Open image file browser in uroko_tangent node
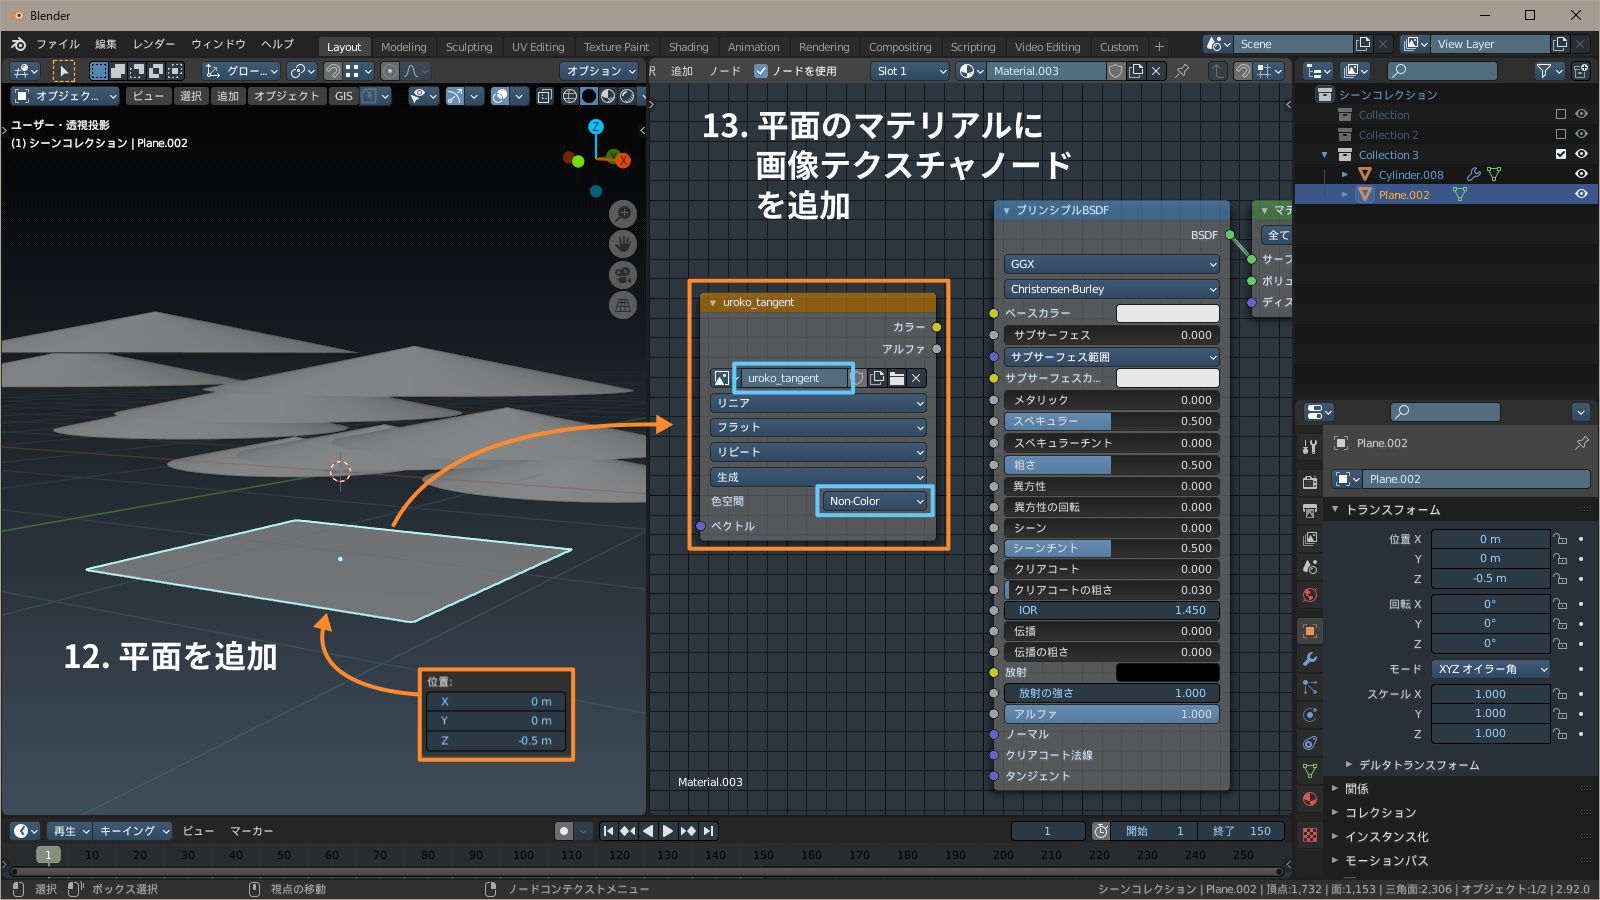 [897, 378]
